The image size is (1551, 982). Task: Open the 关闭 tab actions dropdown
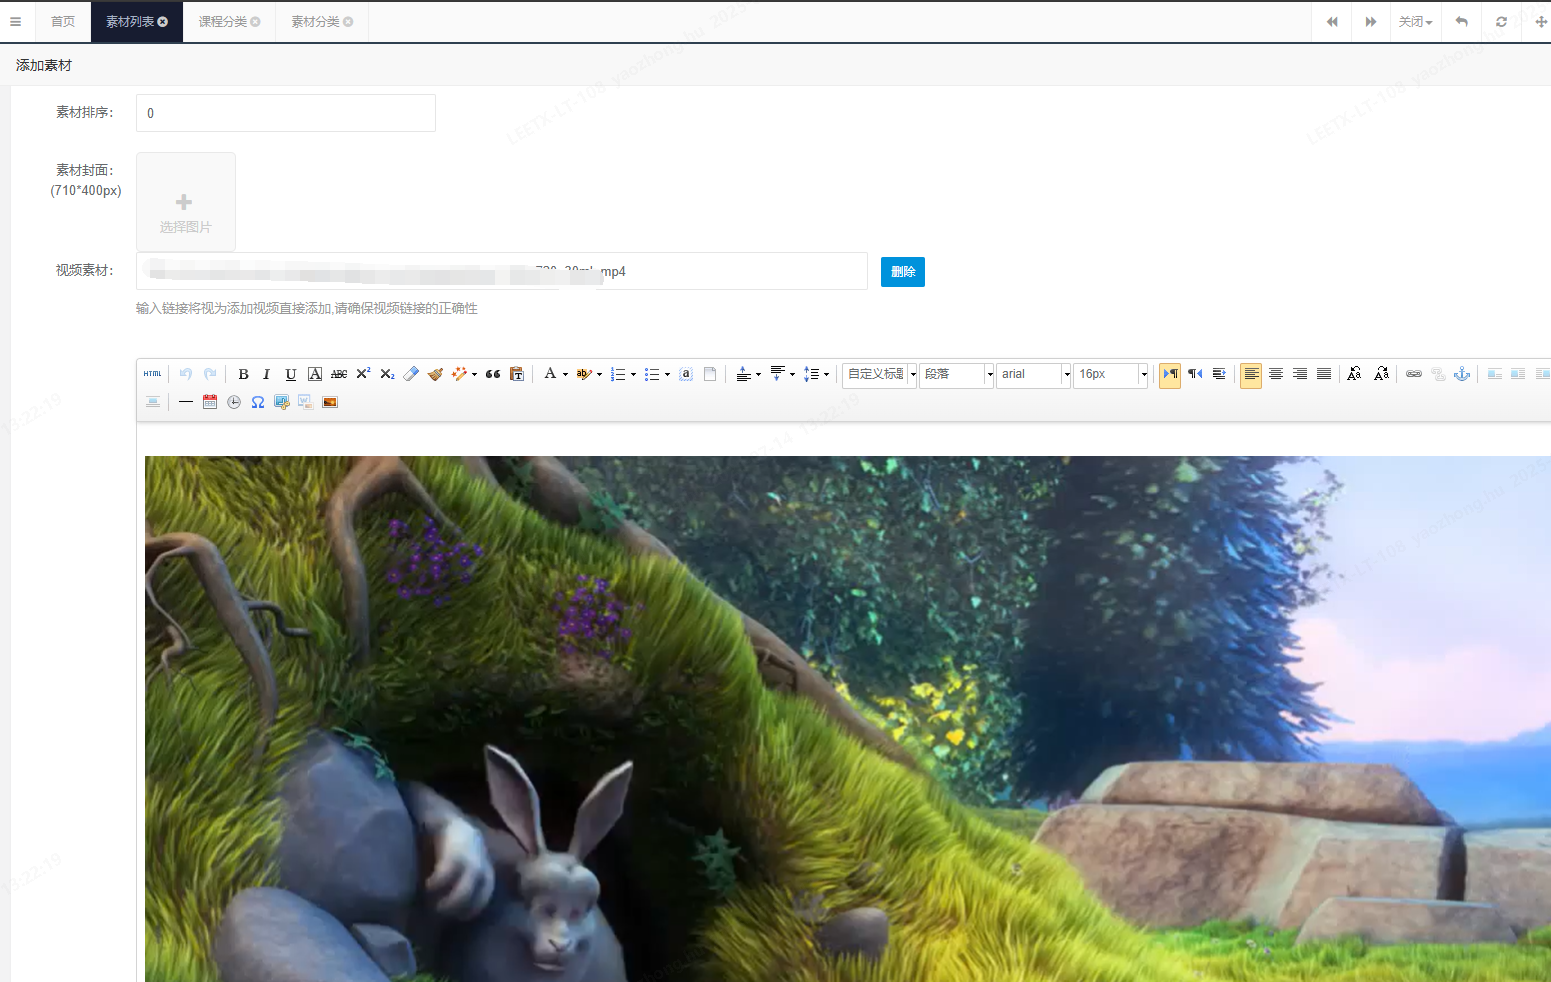1416,22
